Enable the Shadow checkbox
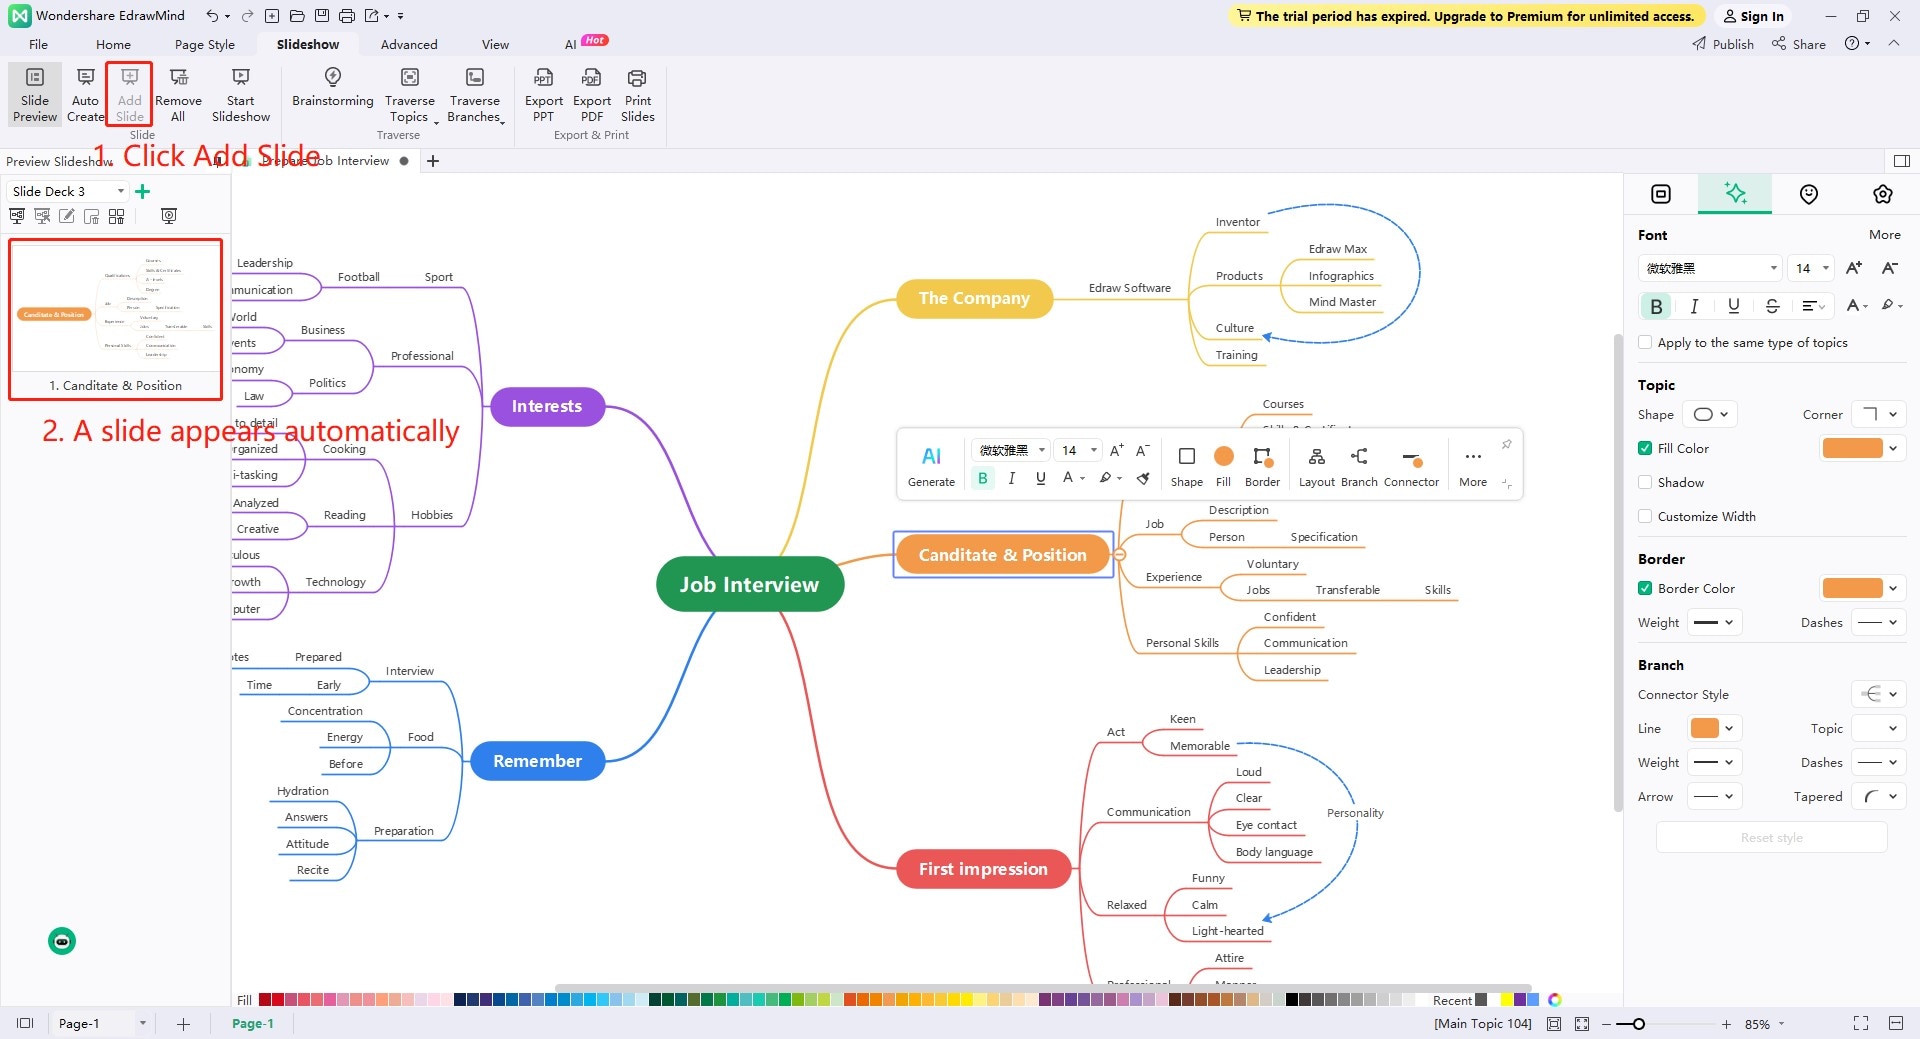Viewport: 1920px width, 1039px height. 1645,482
